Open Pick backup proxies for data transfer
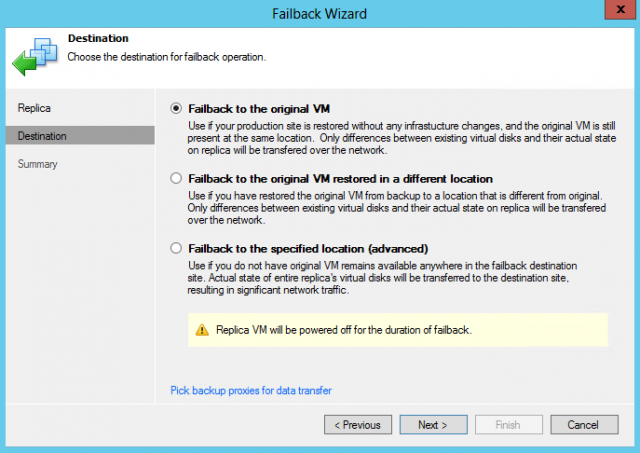 251,390
